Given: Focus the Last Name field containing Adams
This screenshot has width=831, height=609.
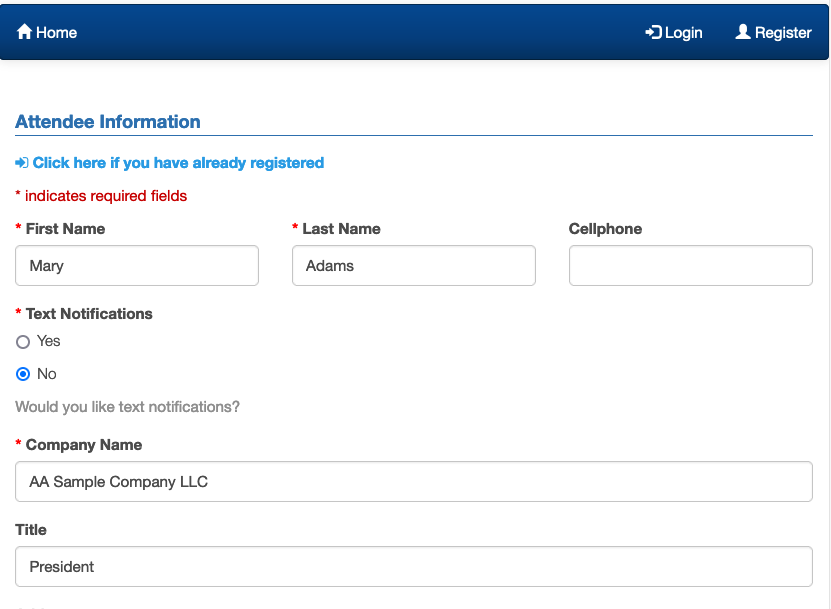Looking at the screenshot, I should [x=413, y=266].
